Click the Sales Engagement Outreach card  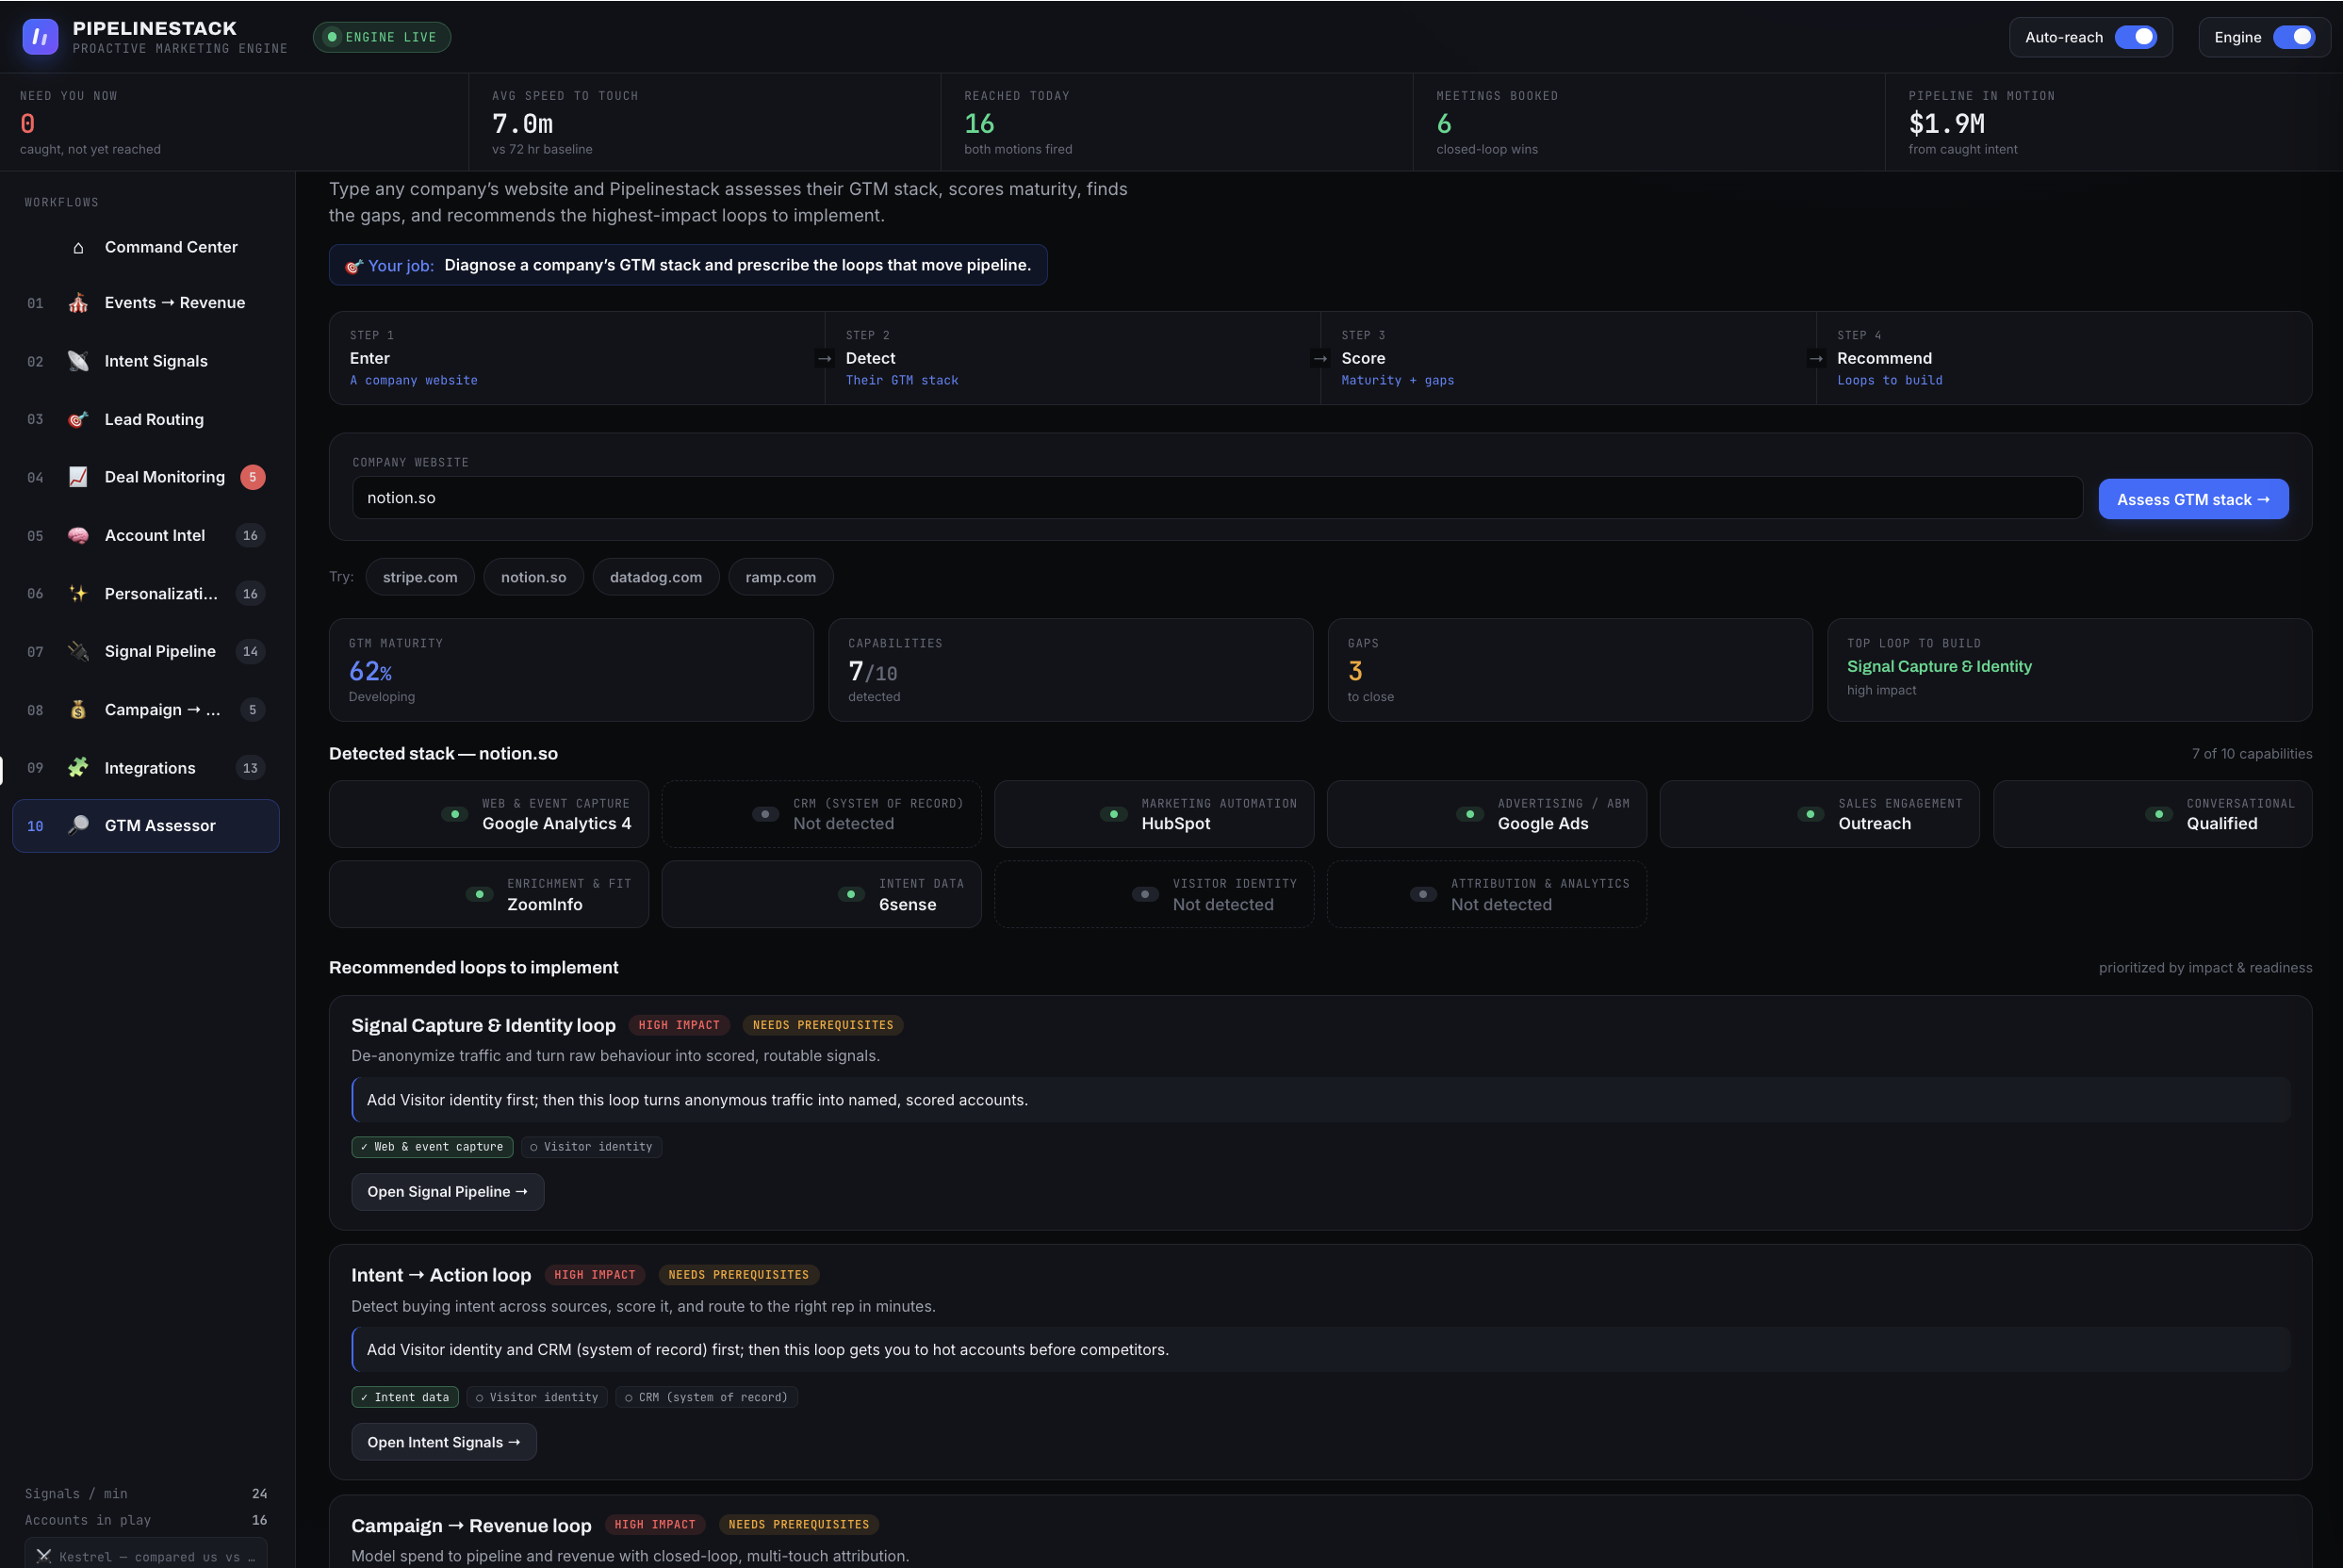[1820, 814]
